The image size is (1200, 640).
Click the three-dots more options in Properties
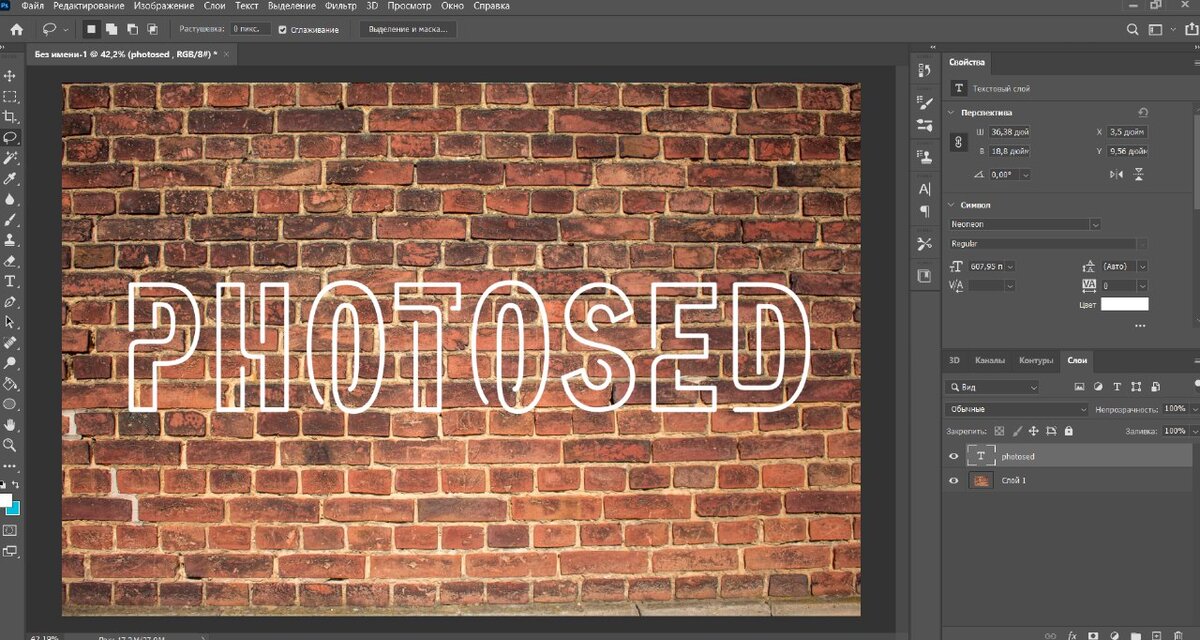click(x=1140, y=326)
